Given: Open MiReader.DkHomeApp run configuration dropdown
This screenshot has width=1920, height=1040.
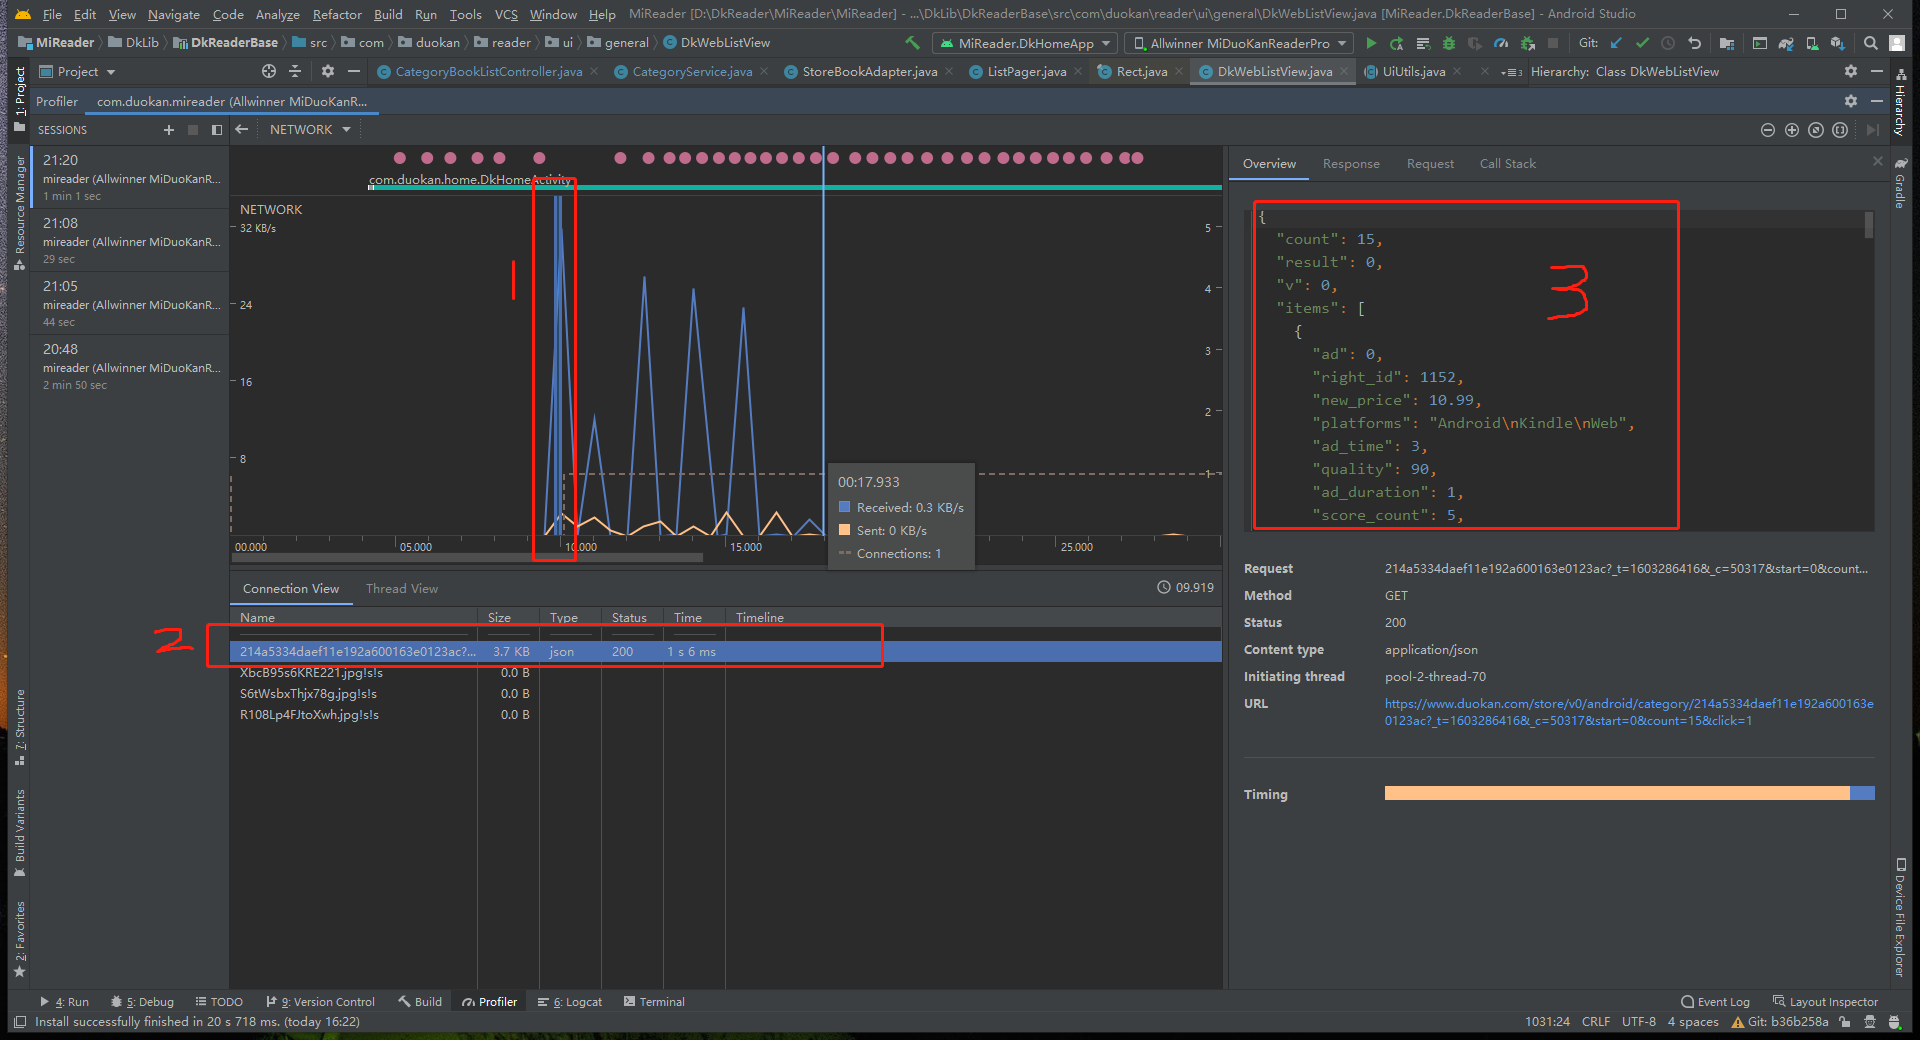Looking at the screenshot, I should point(1025,43).
